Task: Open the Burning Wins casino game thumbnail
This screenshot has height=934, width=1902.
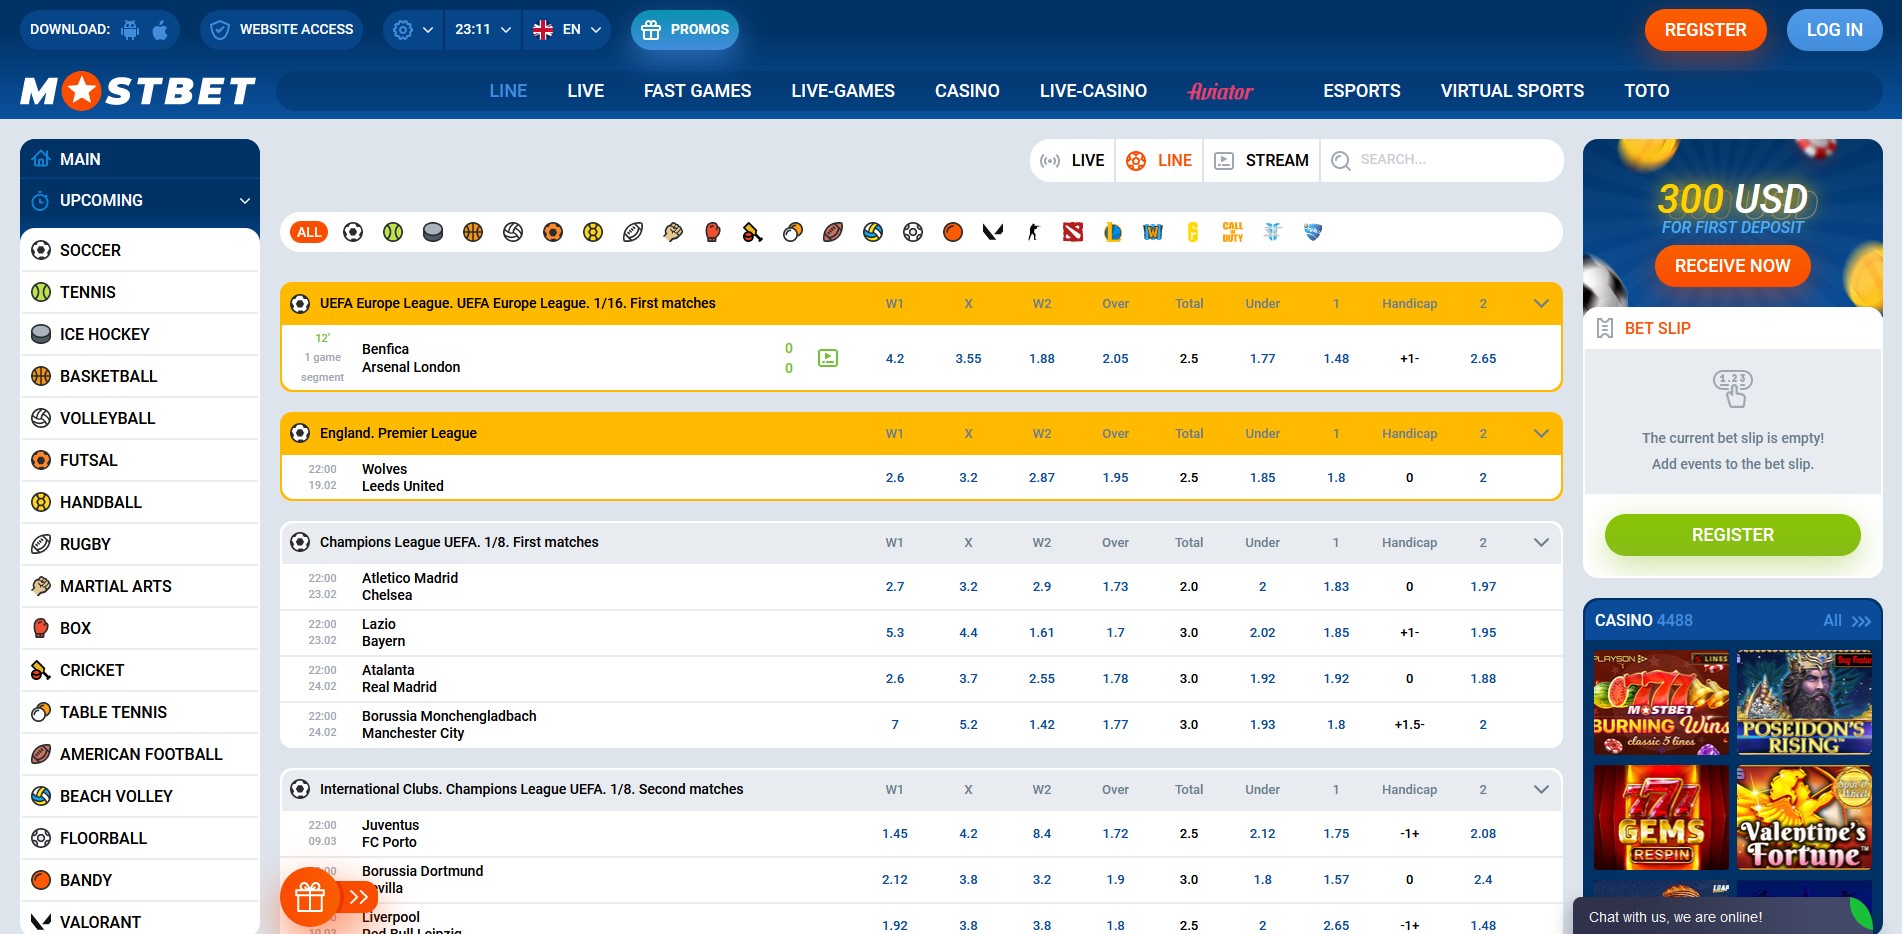Action: point(1661,704)
